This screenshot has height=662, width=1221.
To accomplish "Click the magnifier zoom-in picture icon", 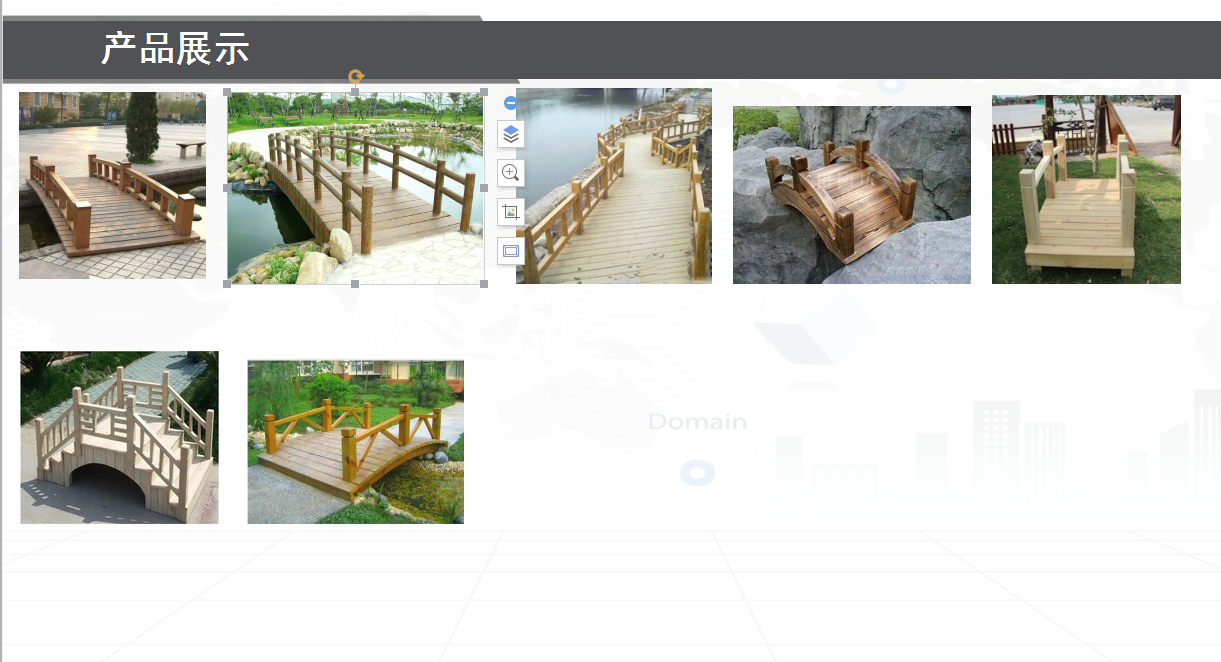I will pos(511,173).
